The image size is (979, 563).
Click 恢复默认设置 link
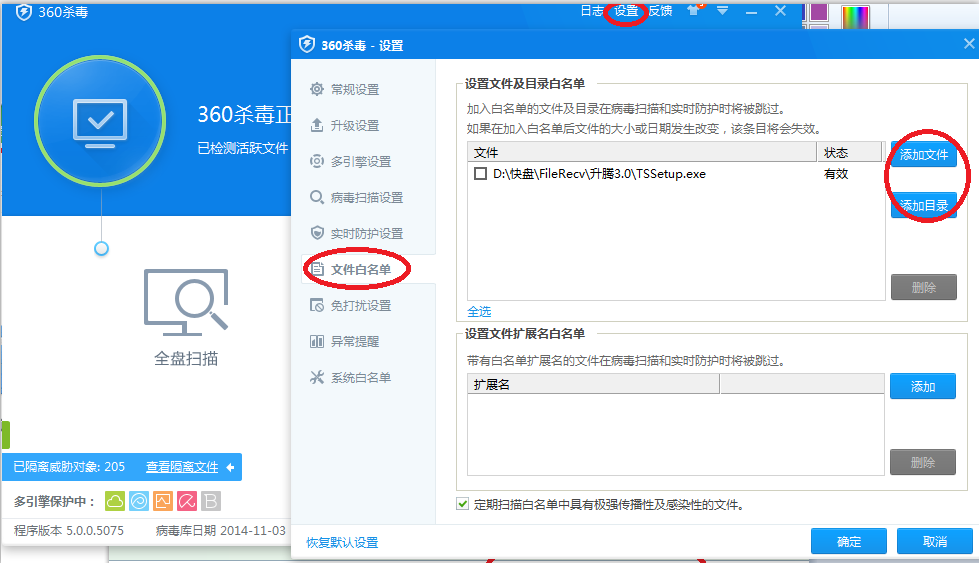tap(342, 542)
